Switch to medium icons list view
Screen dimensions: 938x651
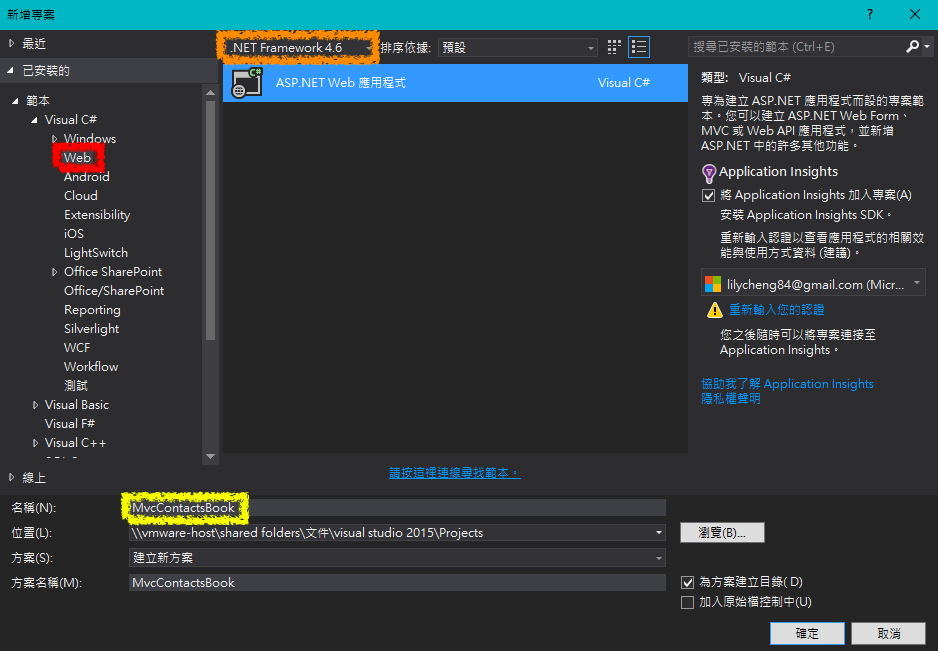coord(640,47)
